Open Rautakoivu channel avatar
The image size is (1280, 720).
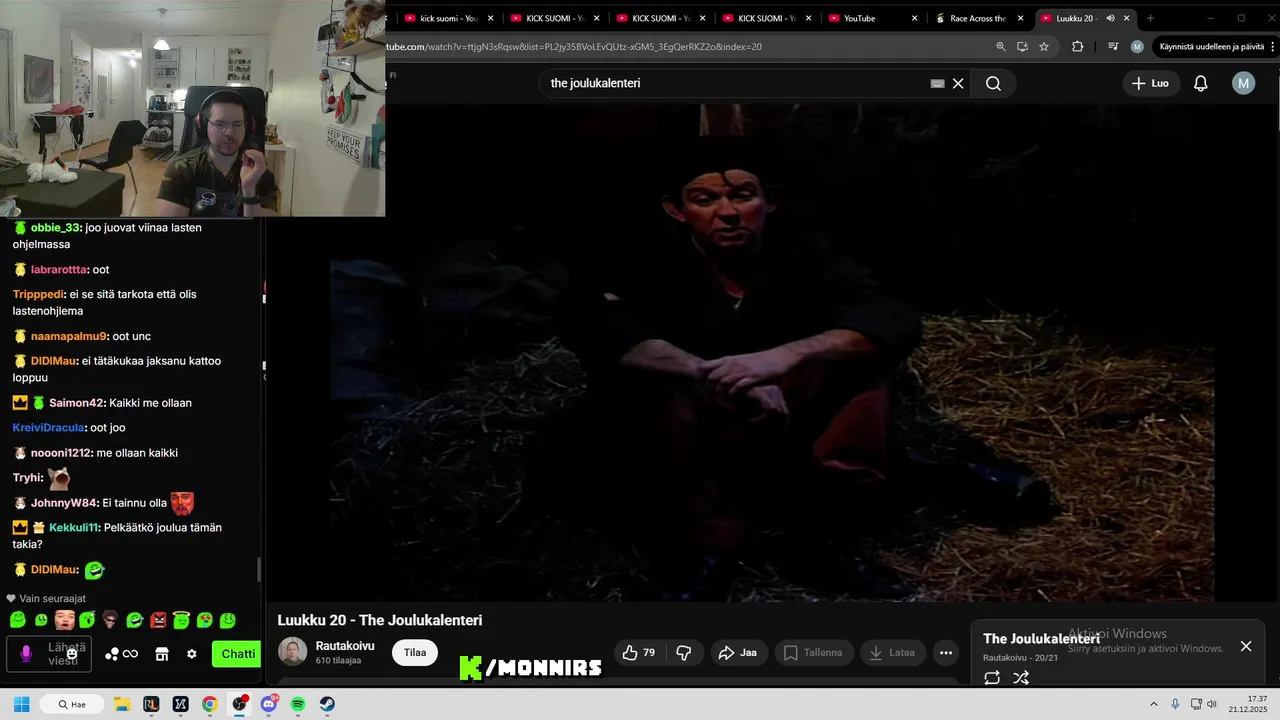[292, 652]
